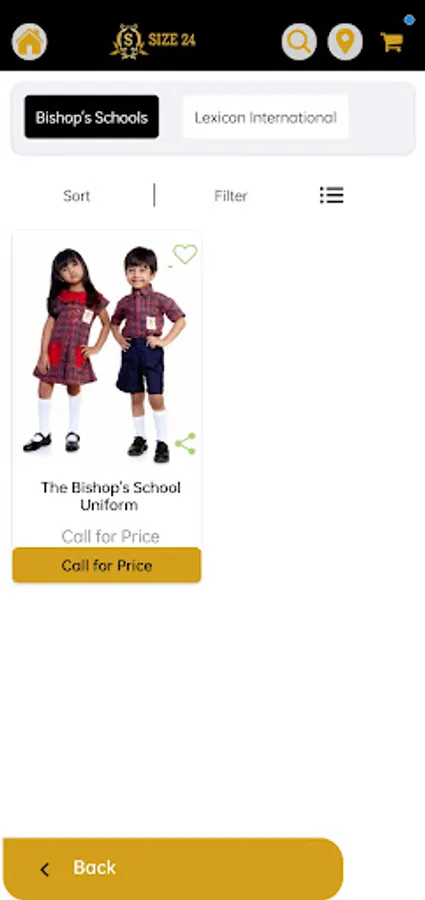This screenshot has height=900, width=425.
Task: Tap the Size 24 logo
Action: 153,41
